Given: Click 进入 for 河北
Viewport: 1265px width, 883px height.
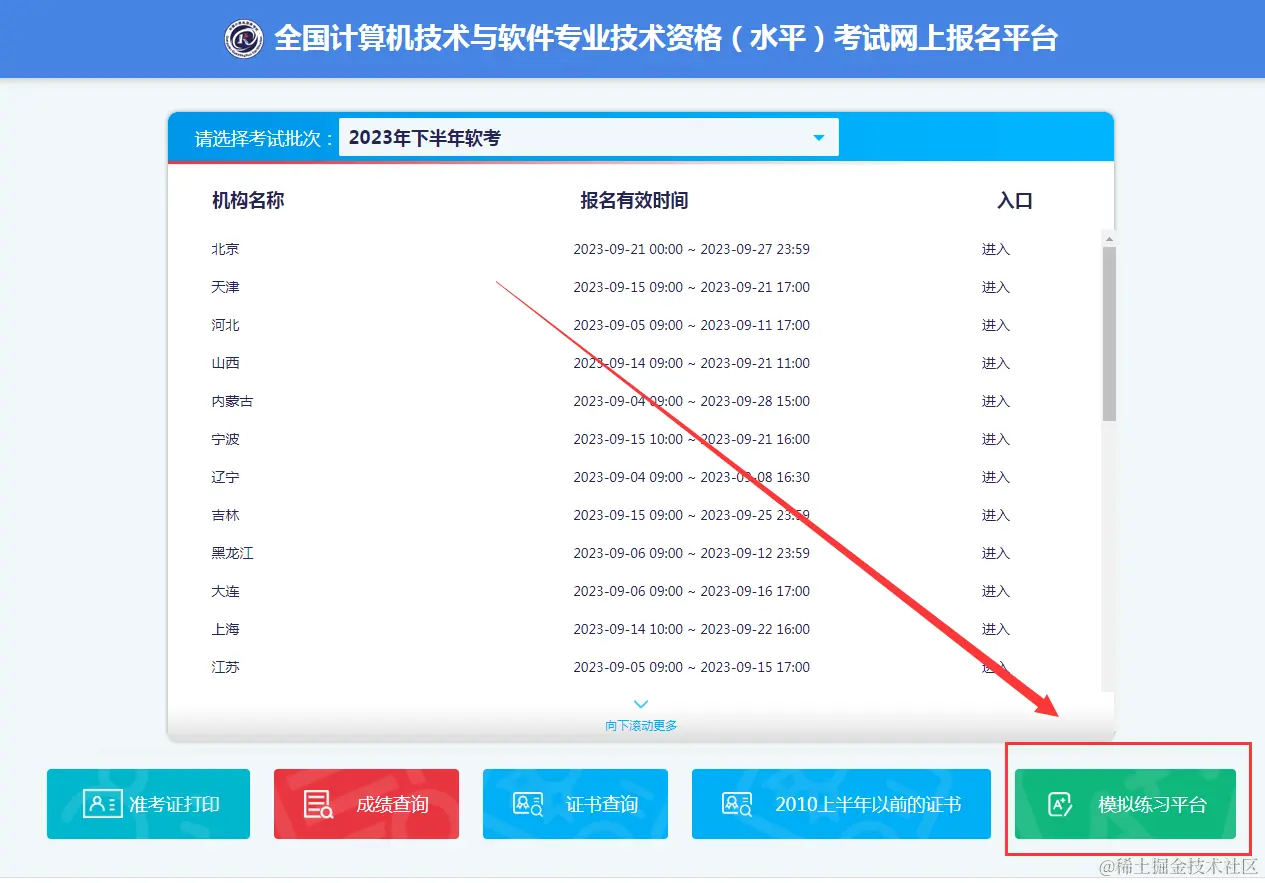Looking at the screenshot, I should tap(996, 325).
